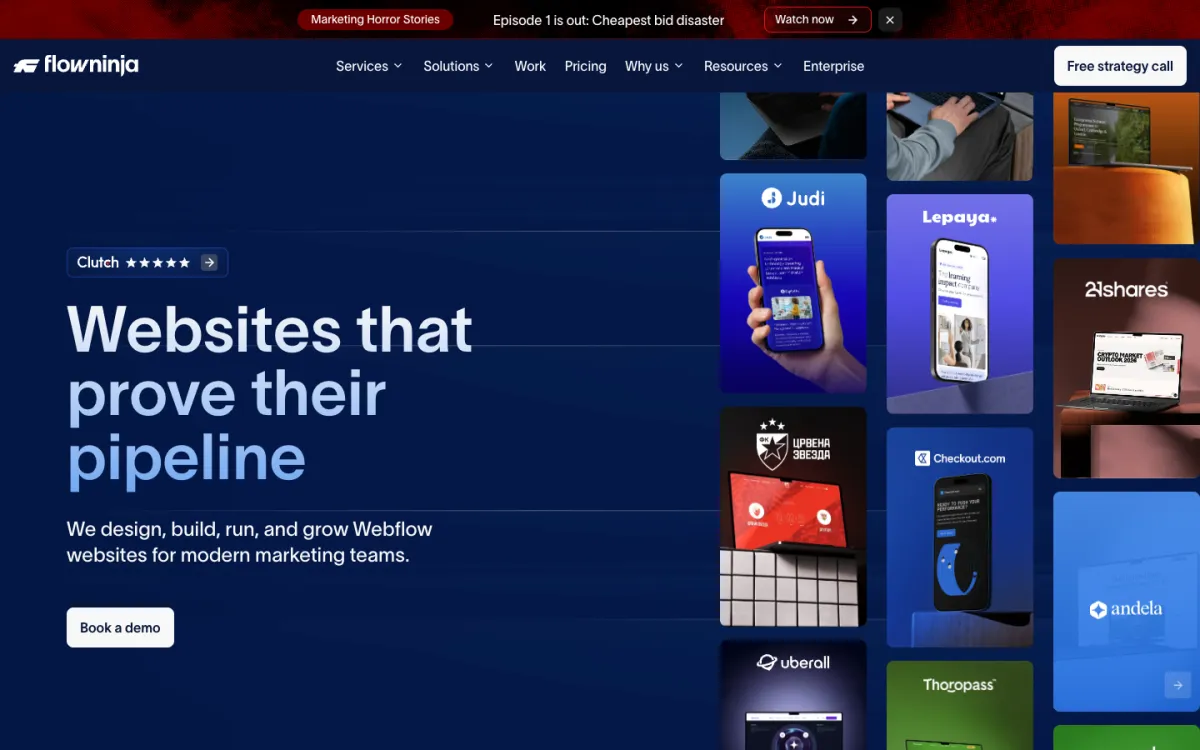The height and width of the screenshot is (750, 1200).
Task: Expand the Services dropdown
Action: tap(369, 66)
